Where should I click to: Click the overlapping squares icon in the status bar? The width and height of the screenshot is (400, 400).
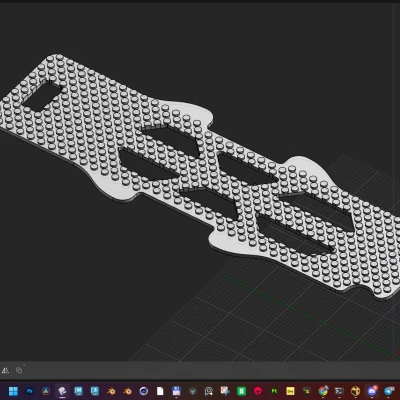[x=19, y=370]
